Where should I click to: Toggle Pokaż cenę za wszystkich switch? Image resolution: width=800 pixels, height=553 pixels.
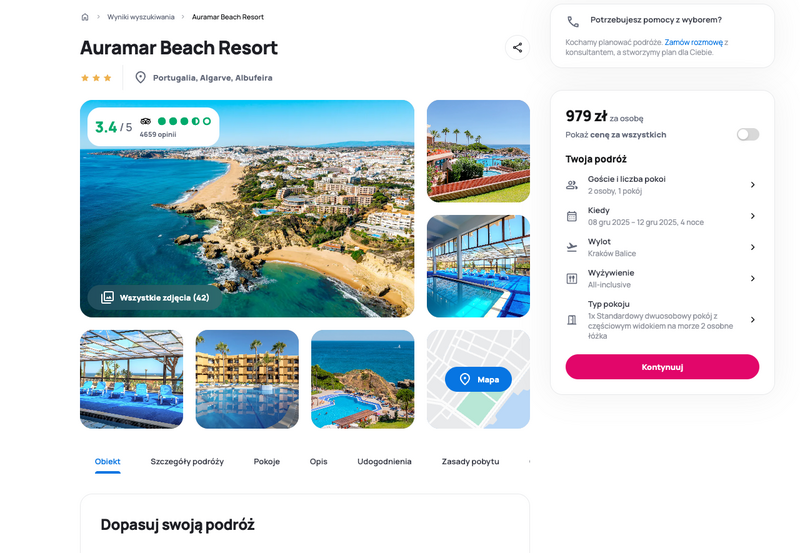coord(748,134)
